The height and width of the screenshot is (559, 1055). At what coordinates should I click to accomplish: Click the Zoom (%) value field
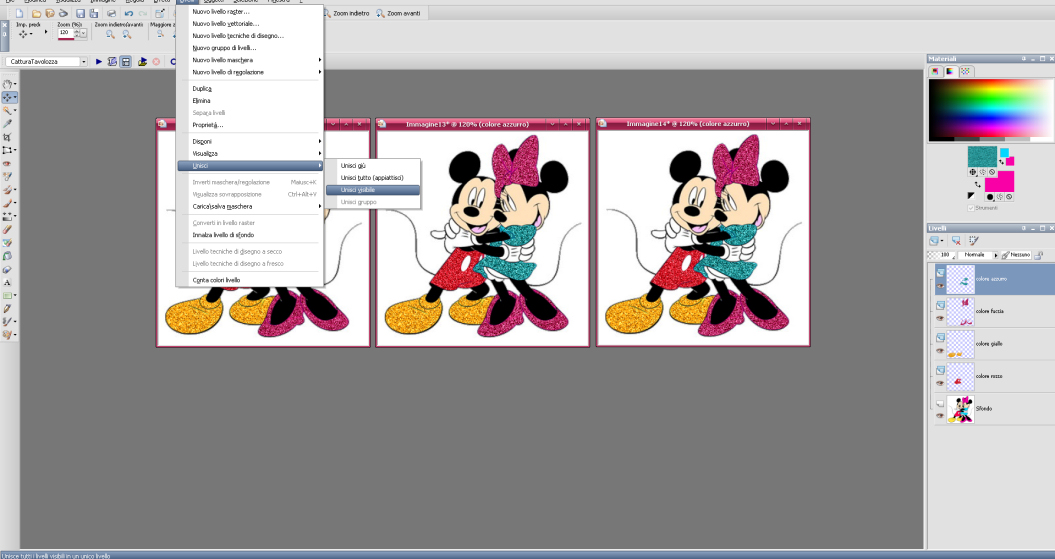tap(65, 32)
